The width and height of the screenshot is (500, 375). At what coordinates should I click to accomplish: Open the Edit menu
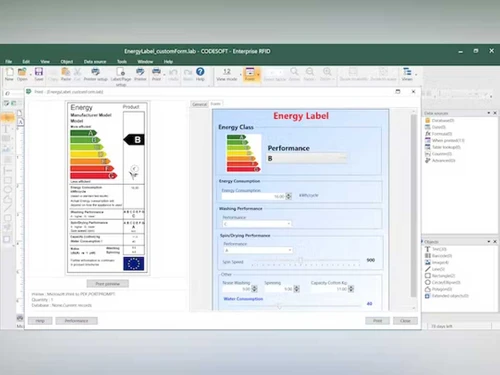pyautogui.click(x=26, y=62)
